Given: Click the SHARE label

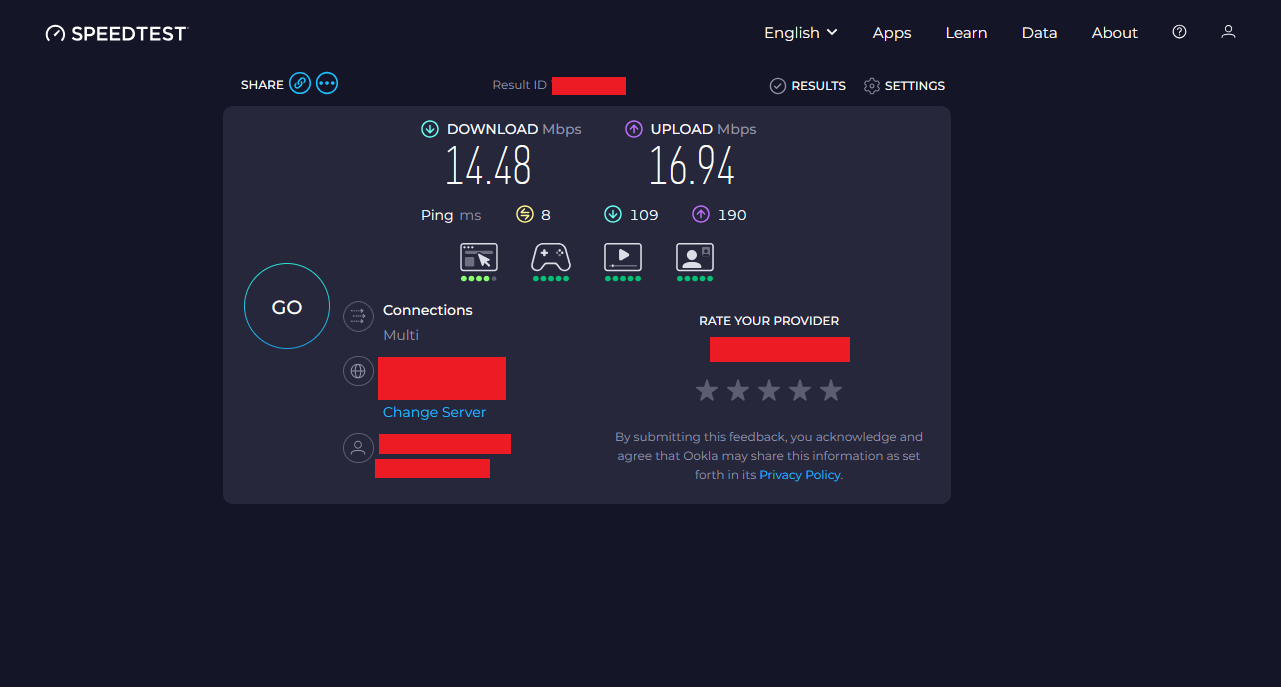Looking at the screenshot, I should point(262,85).
